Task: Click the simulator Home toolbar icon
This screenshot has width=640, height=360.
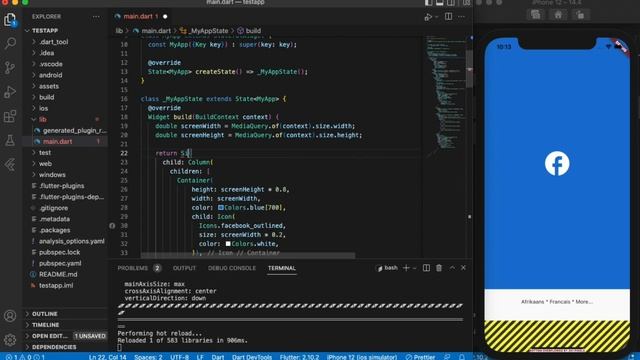Action: (558, 15)
